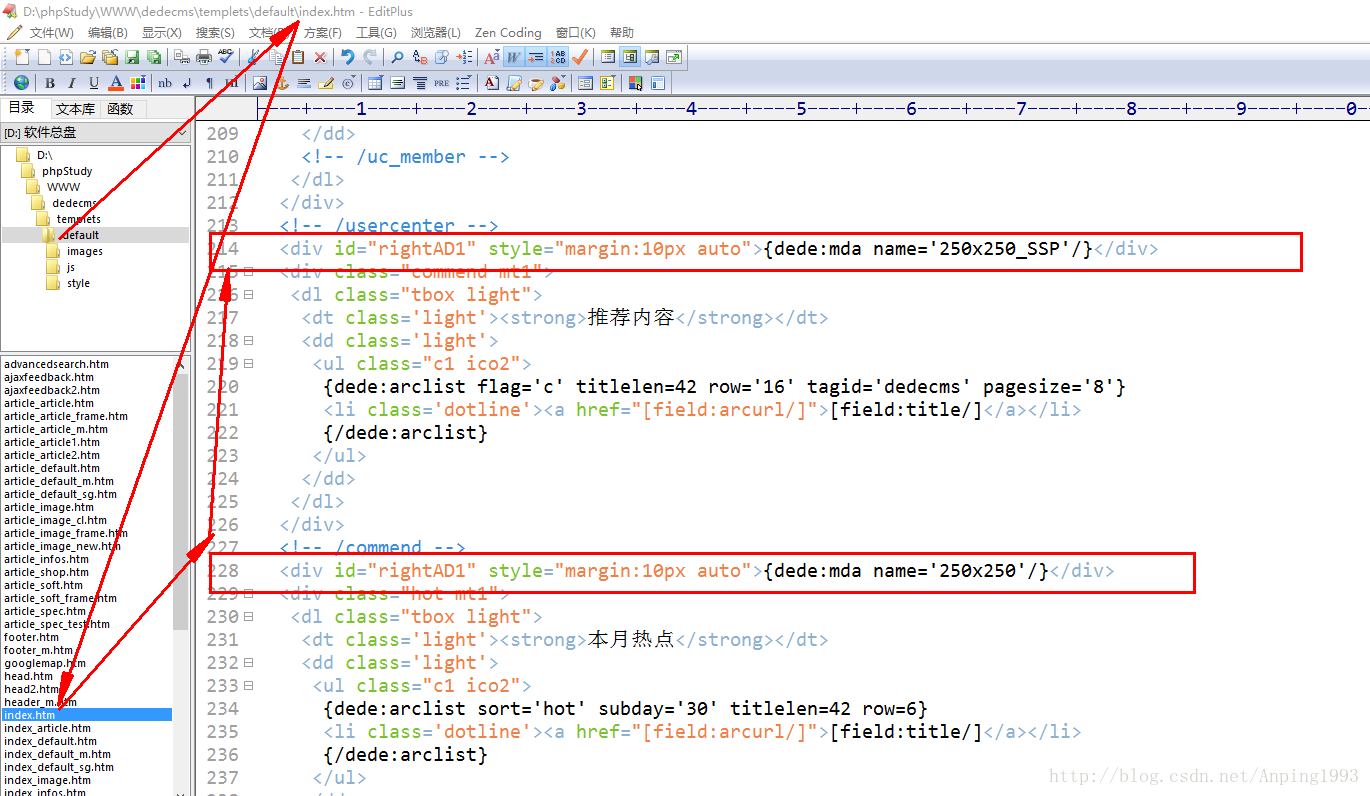Screen dimensions: 1370x796
Task: Switch to the 文本库 tab
Action: coord(76,109)
